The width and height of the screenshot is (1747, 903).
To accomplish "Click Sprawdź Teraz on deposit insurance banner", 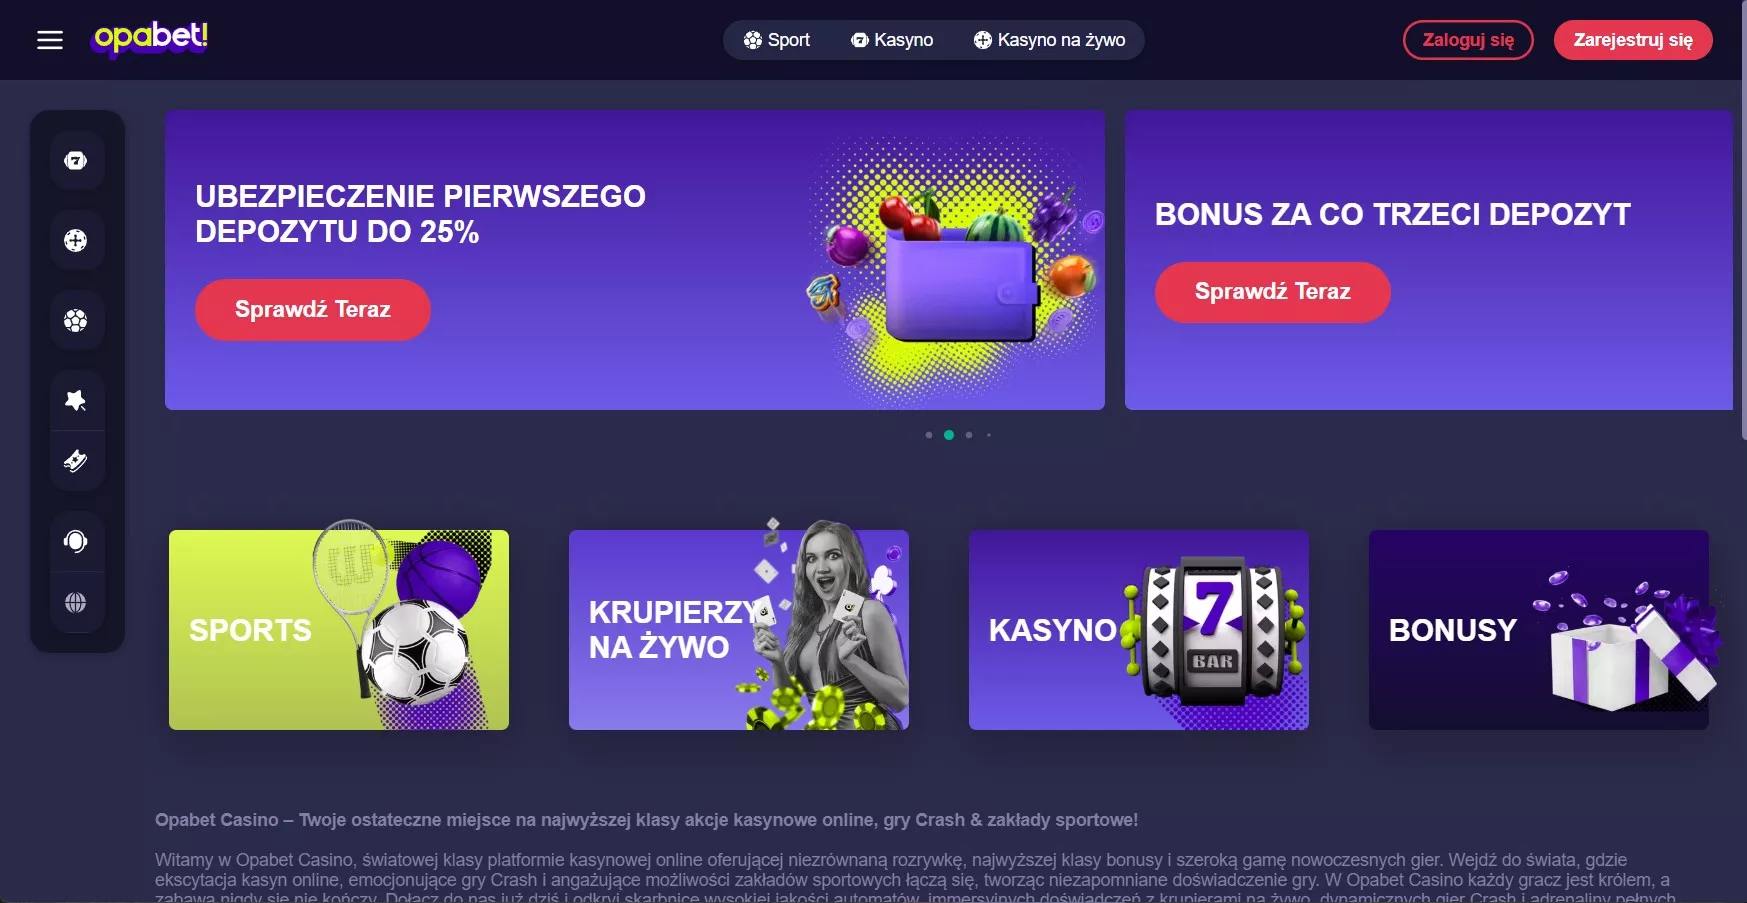I will (x=313, y=310).
